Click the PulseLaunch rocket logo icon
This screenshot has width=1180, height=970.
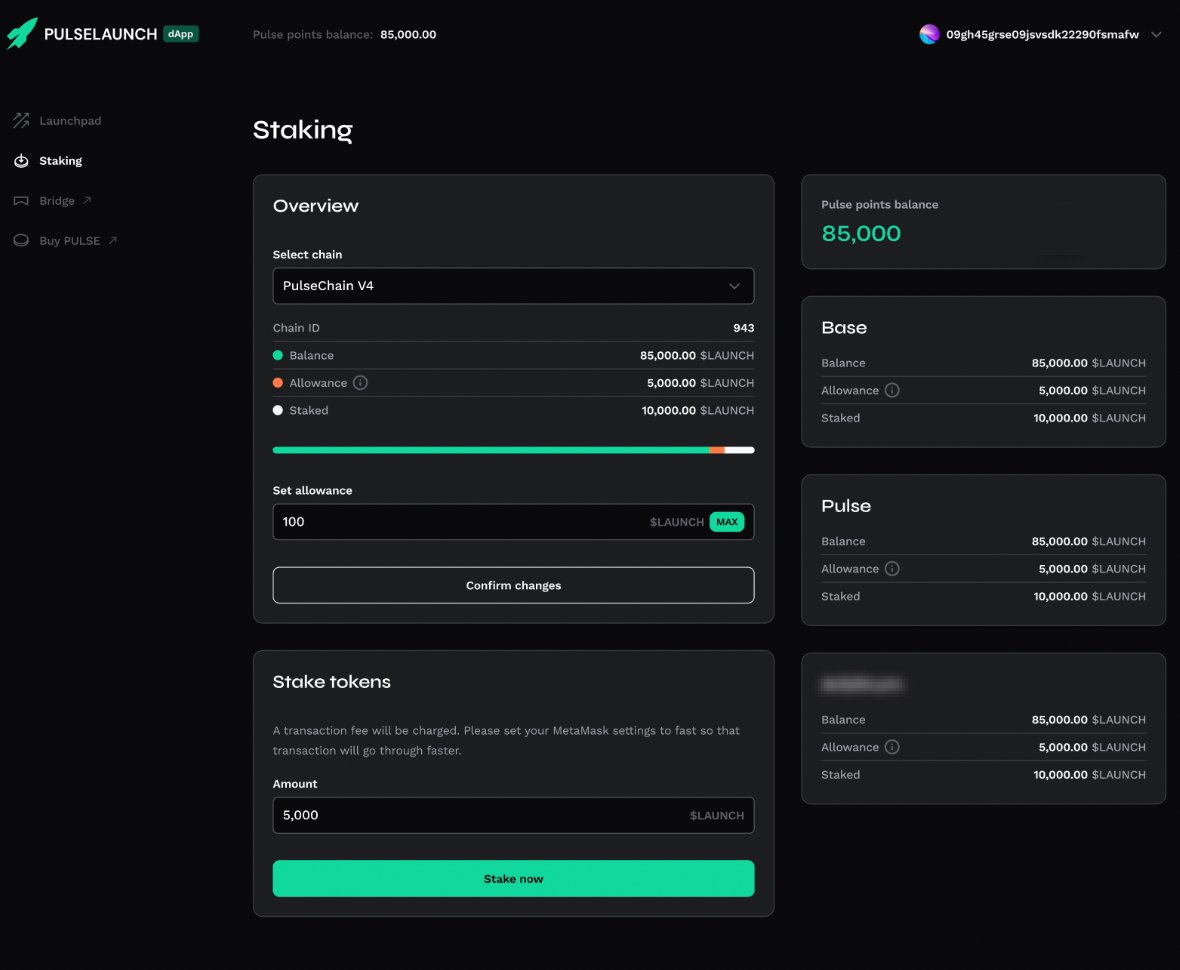click(21, 33)
